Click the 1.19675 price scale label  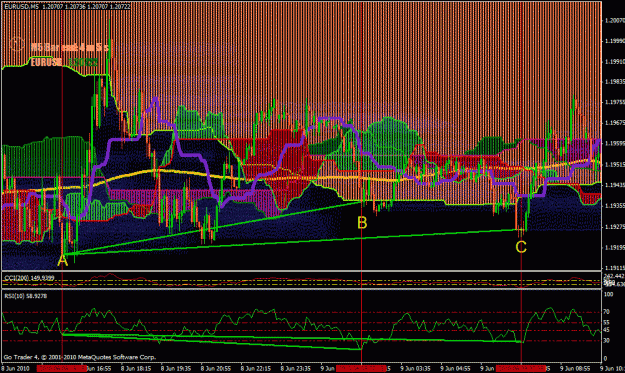coord(615,123)
